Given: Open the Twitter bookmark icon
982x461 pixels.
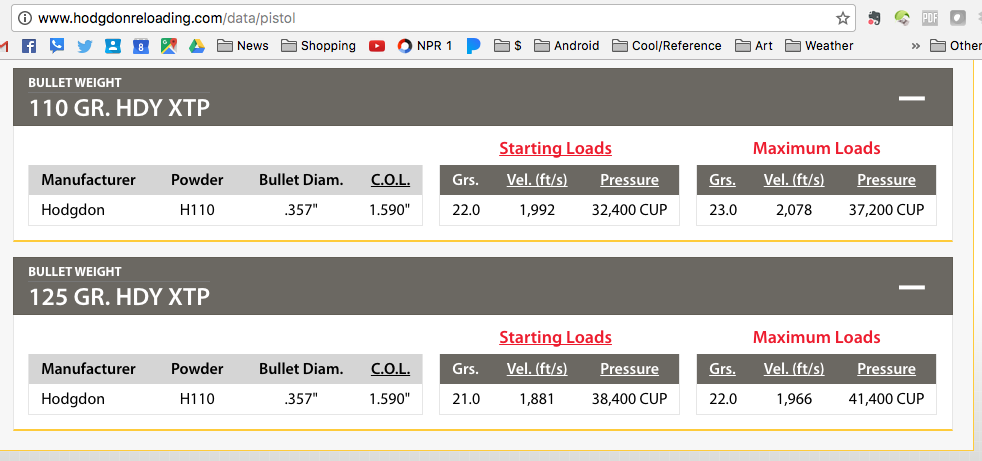Looking at the screenshot, I should [x=85, y=46].
